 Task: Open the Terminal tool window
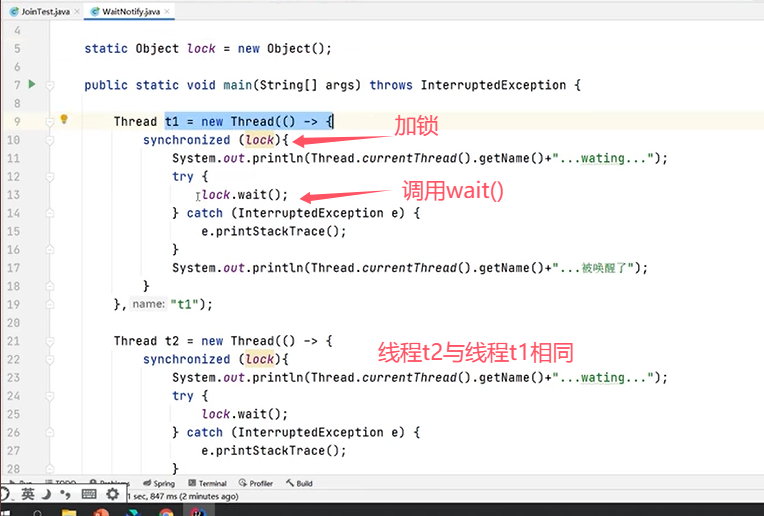coord(208,483)
